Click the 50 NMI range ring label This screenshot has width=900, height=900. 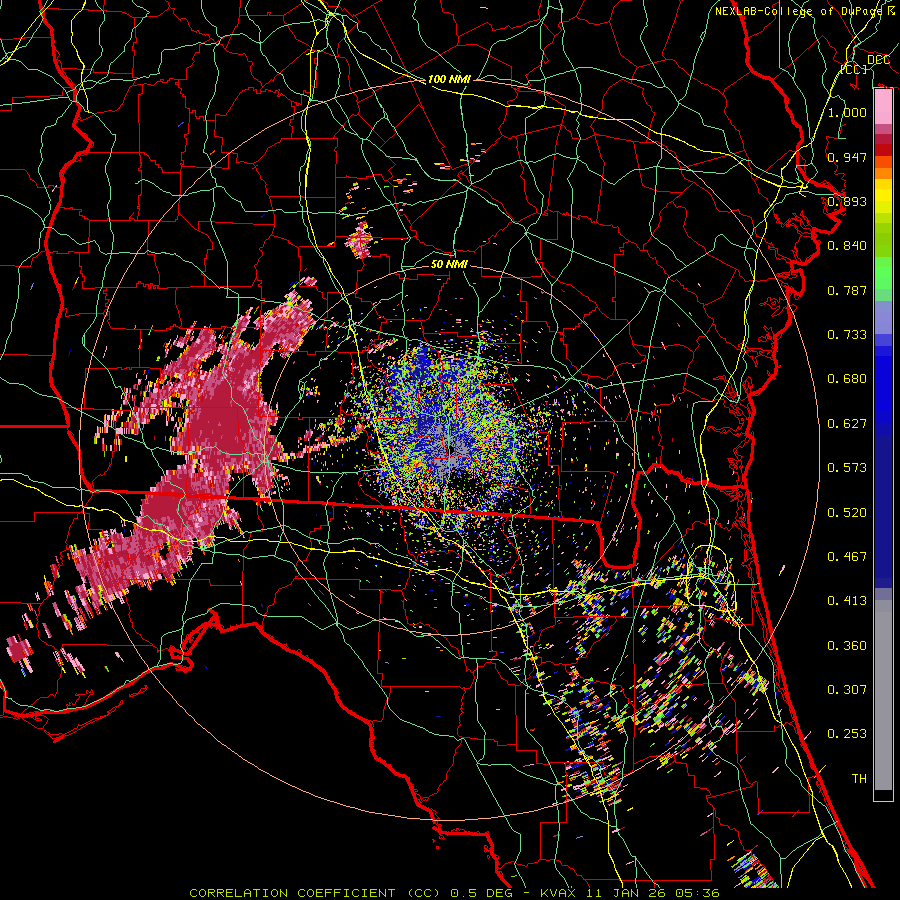pos(449,265)
